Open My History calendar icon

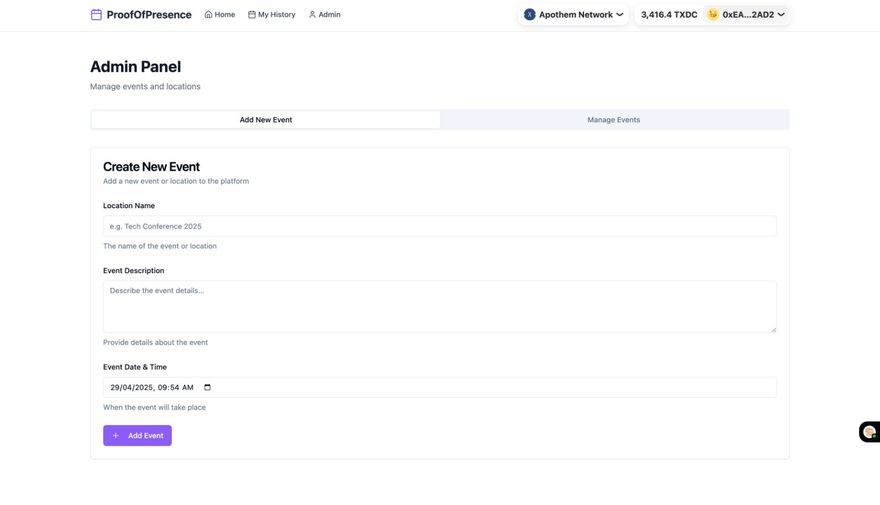pos(252,15)
